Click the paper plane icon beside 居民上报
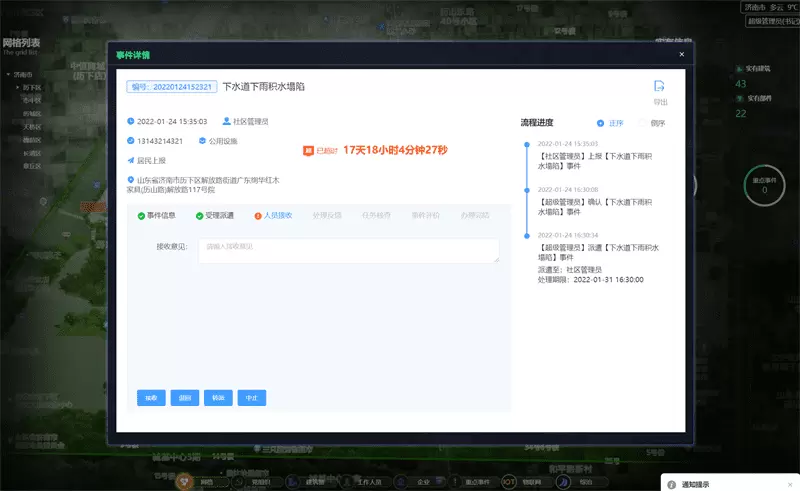Viewport: 800px width, 491px height. (131, 160)
